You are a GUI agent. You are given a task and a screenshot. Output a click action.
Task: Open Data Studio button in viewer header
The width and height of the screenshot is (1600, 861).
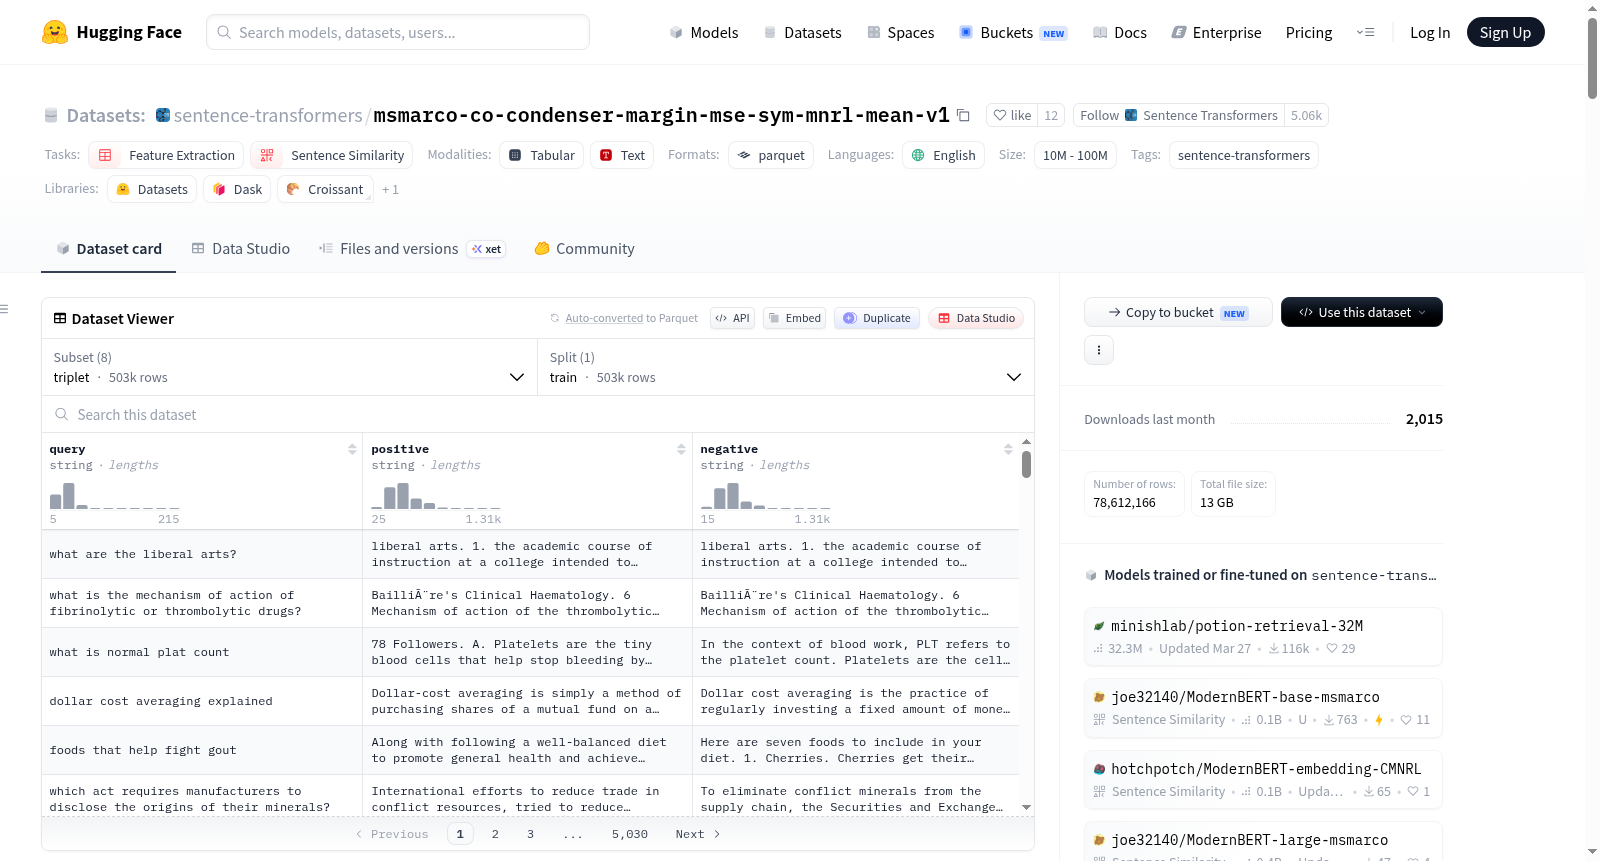[976, 318]
